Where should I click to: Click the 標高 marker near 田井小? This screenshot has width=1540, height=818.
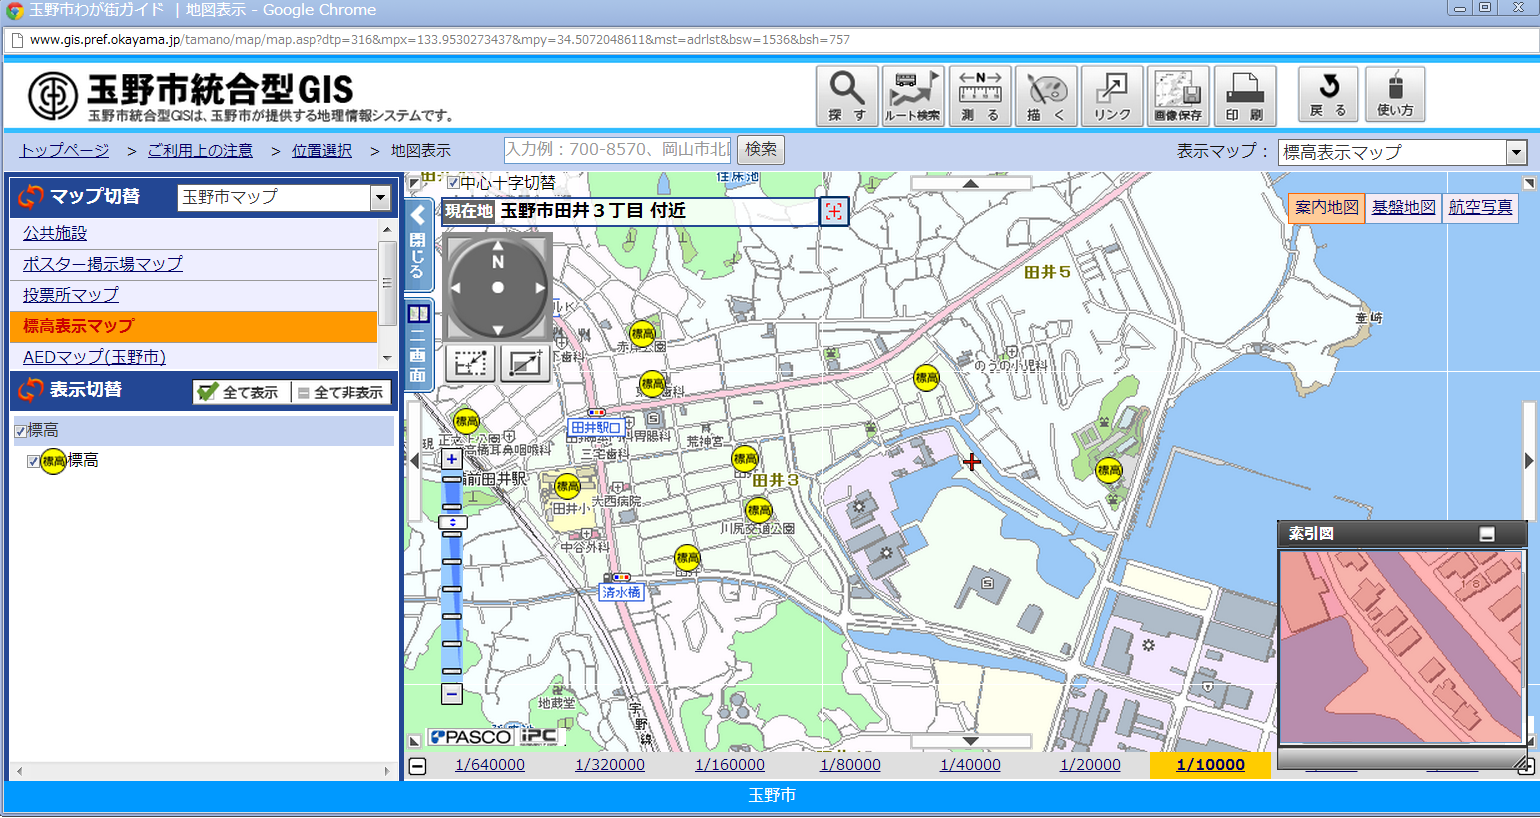(567, 487)
